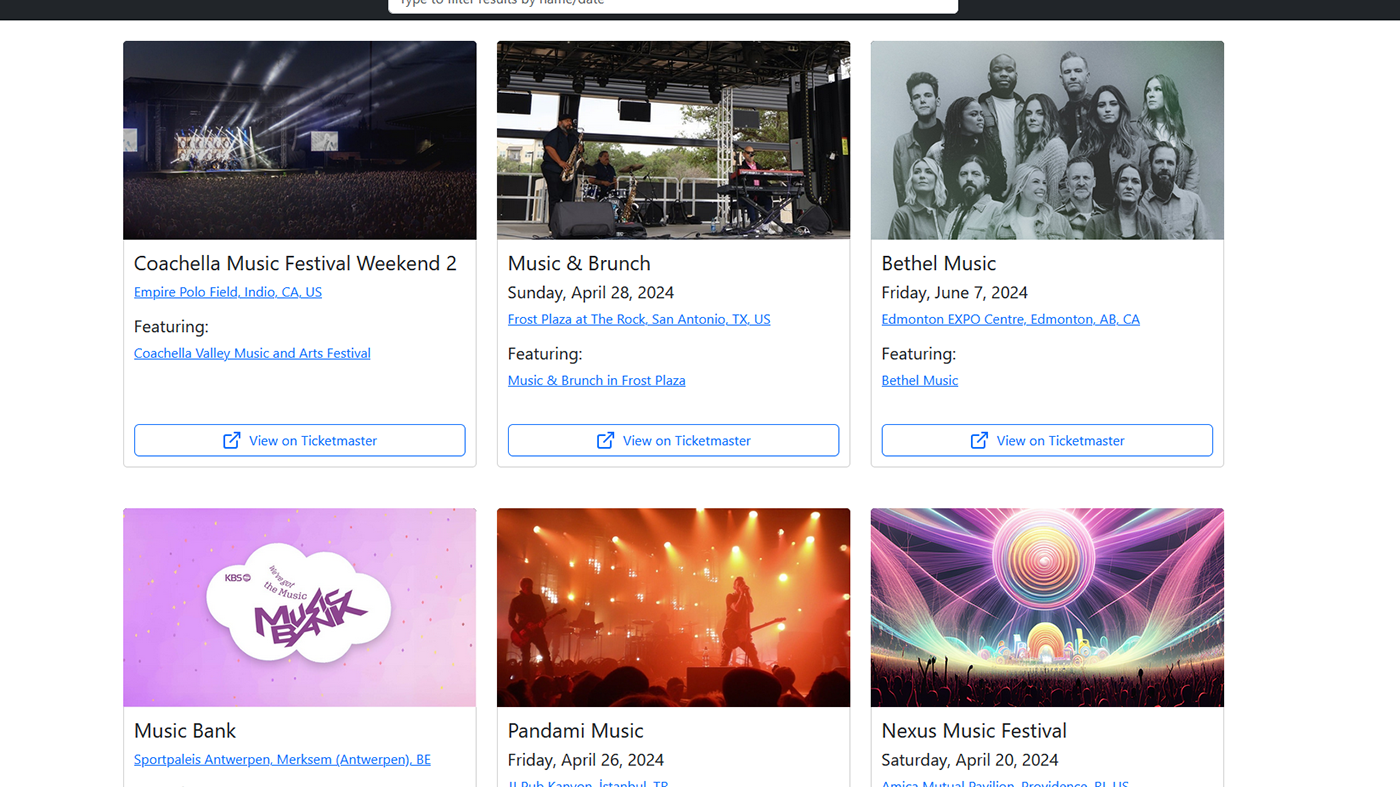The height and width of the screenshot is (787, 1400).
Task: Click external-link icon in Bethel Music button
Action: [x=979, y=440]
